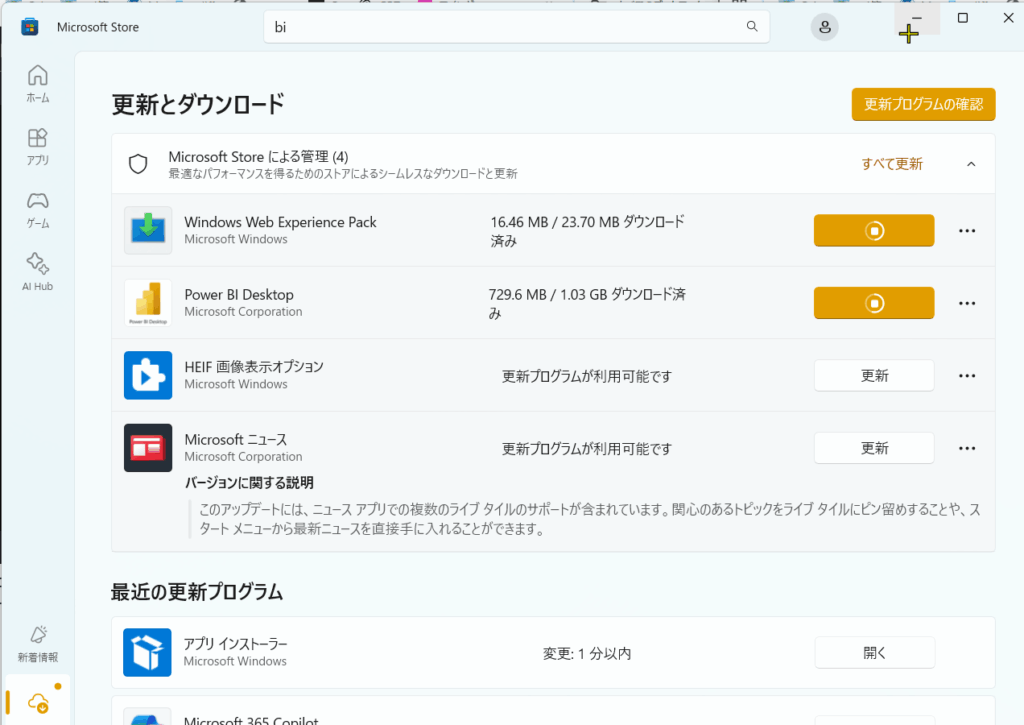Click the search magnifier icon
1024x725 pixels.
(x=752, y=26)
